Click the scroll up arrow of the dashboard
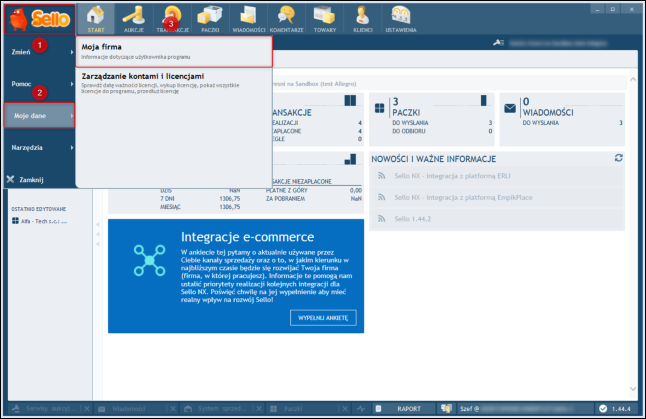This screenshot has width=646, height=419. 633,79
